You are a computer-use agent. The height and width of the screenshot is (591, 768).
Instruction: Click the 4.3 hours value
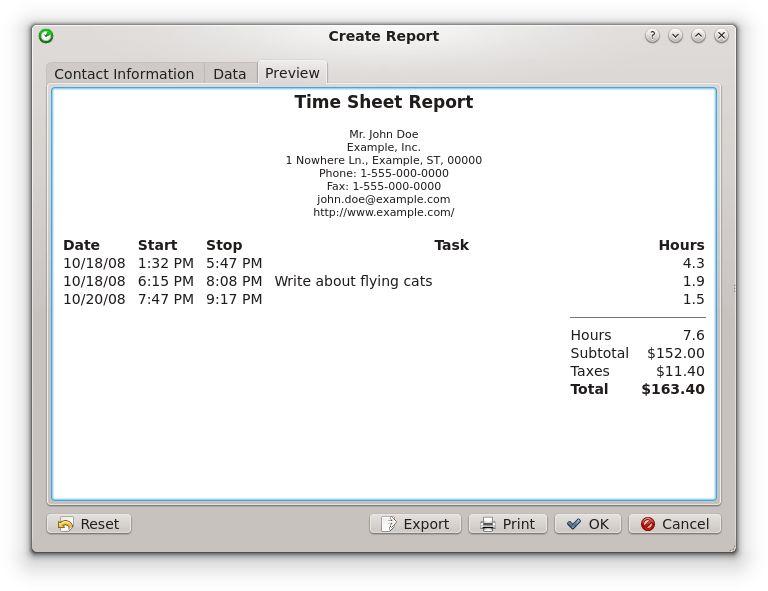694,263
